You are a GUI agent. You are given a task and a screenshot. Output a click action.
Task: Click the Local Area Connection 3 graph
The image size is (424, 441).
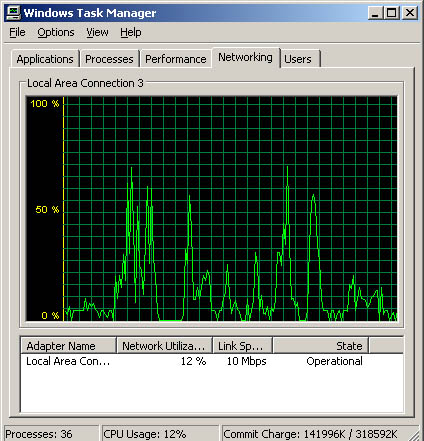tap(212, 209)
